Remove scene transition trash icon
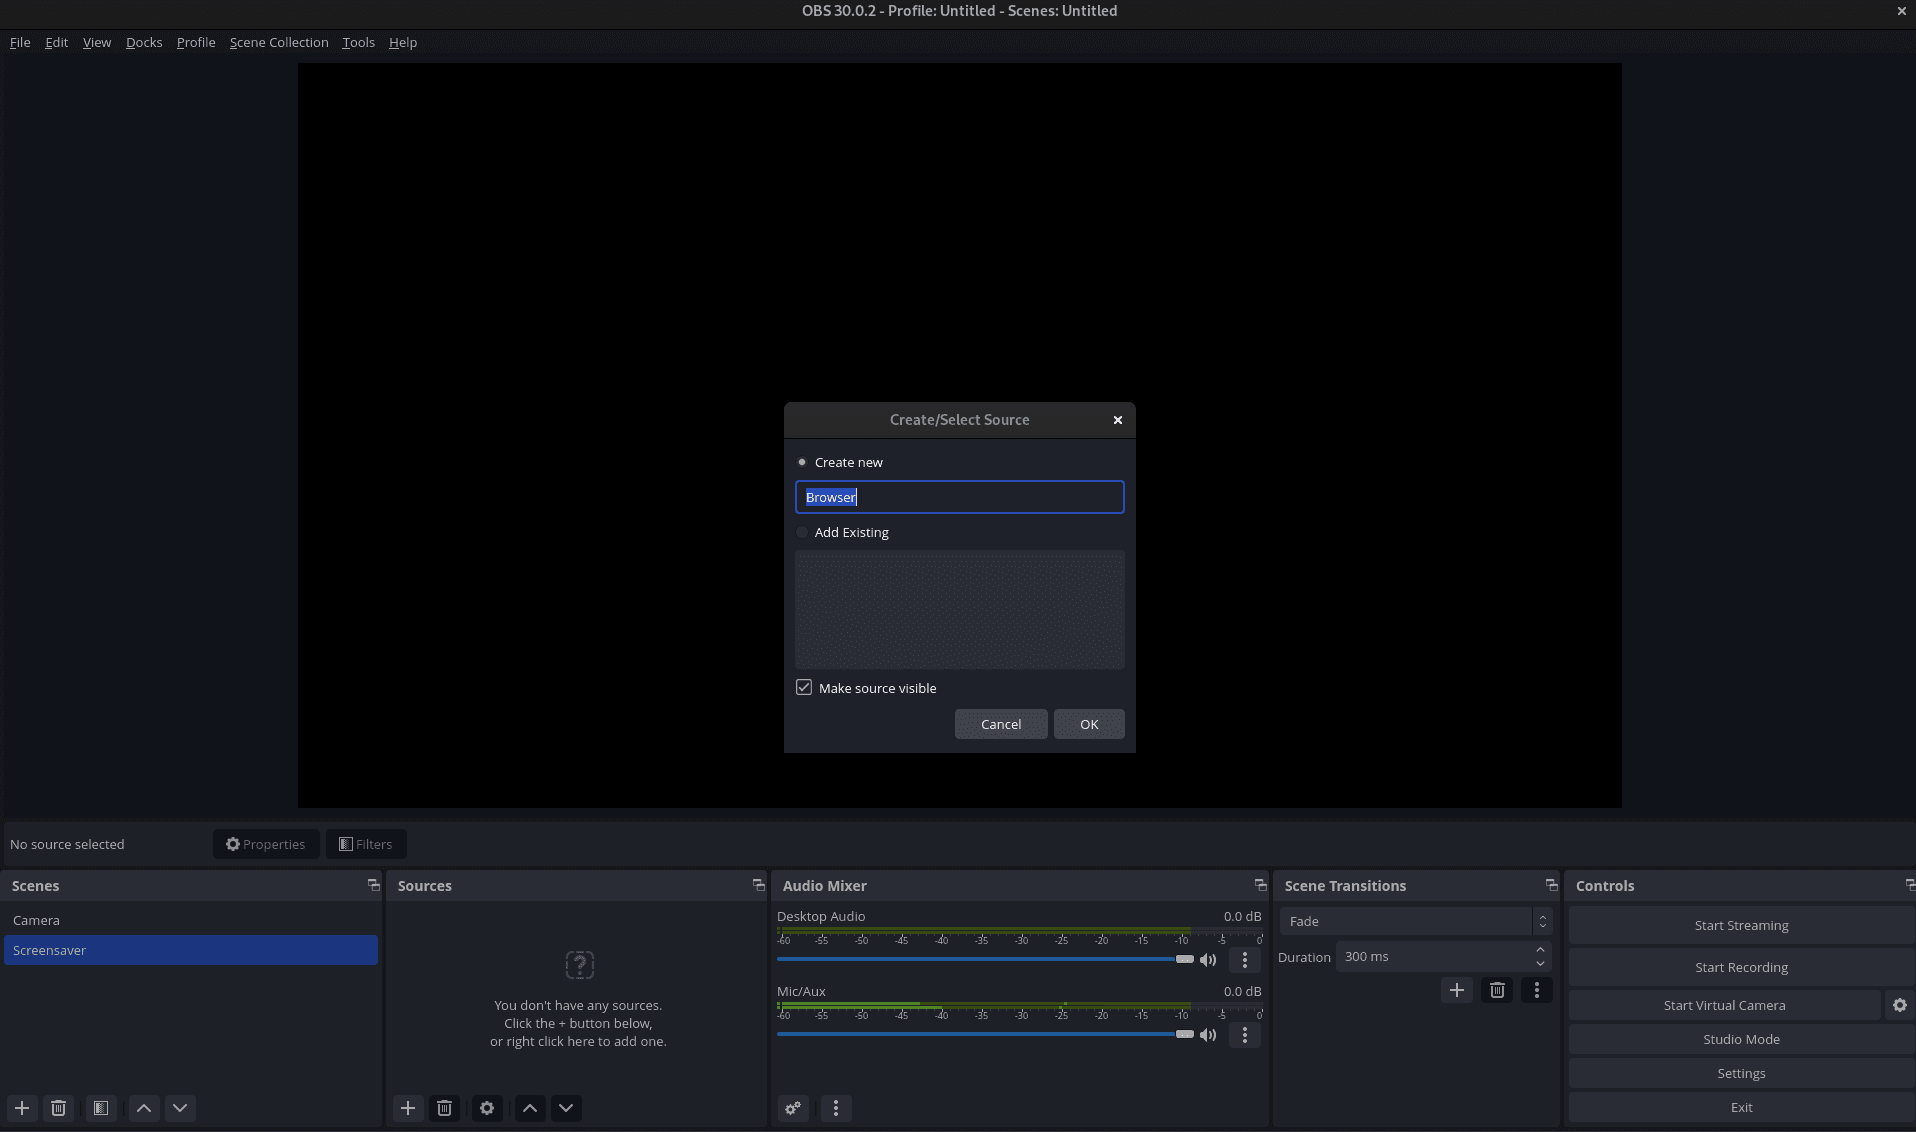Screen dimensions: 1916x1132 (1497, 990)
